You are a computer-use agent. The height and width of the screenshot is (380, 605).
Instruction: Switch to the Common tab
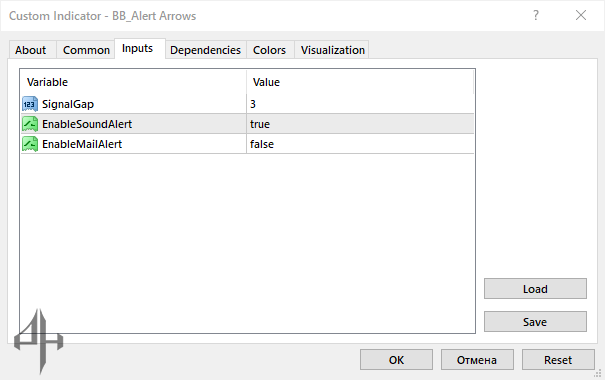click(86, 50)
